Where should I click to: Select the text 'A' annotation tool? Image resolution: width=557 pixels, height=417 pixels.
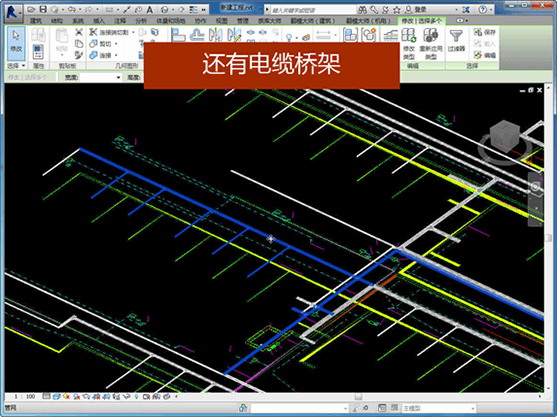tap(150, 10)
